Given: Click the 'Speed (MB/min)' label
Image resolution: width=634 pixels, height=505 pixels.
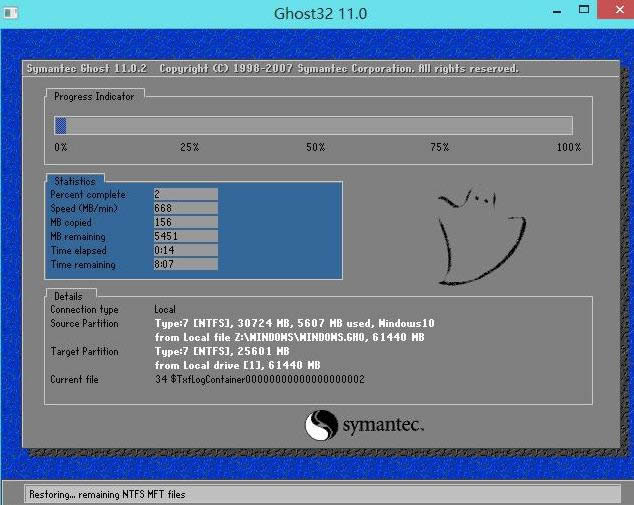Looking at the screenshot, I should (84, 209).
